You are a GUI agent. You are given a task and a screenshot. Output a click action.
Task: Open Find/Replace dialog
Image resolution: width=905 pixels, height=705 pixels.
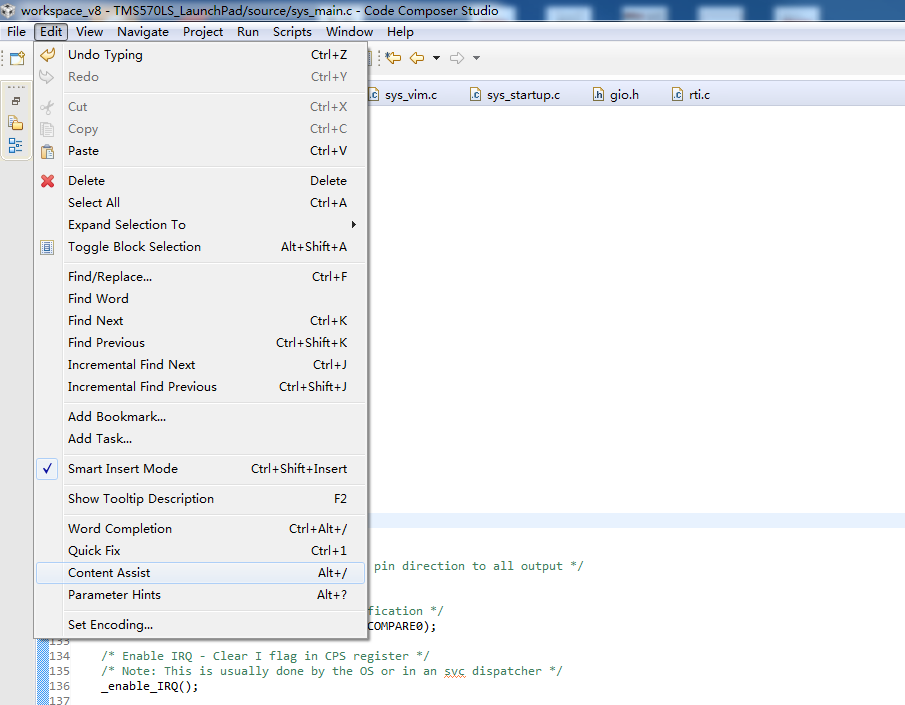200,277
